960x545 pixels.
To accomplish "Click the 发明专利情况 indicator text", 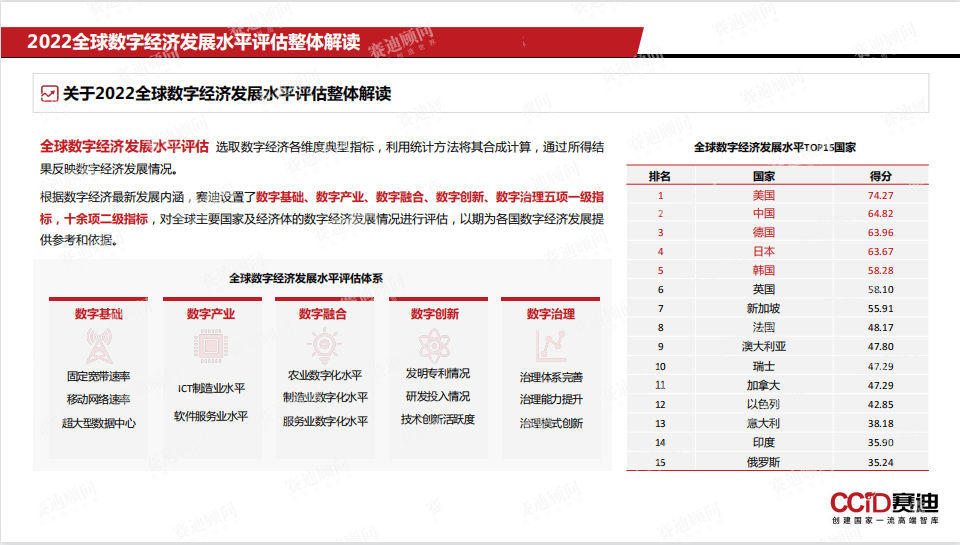I will tap(438, 374).
